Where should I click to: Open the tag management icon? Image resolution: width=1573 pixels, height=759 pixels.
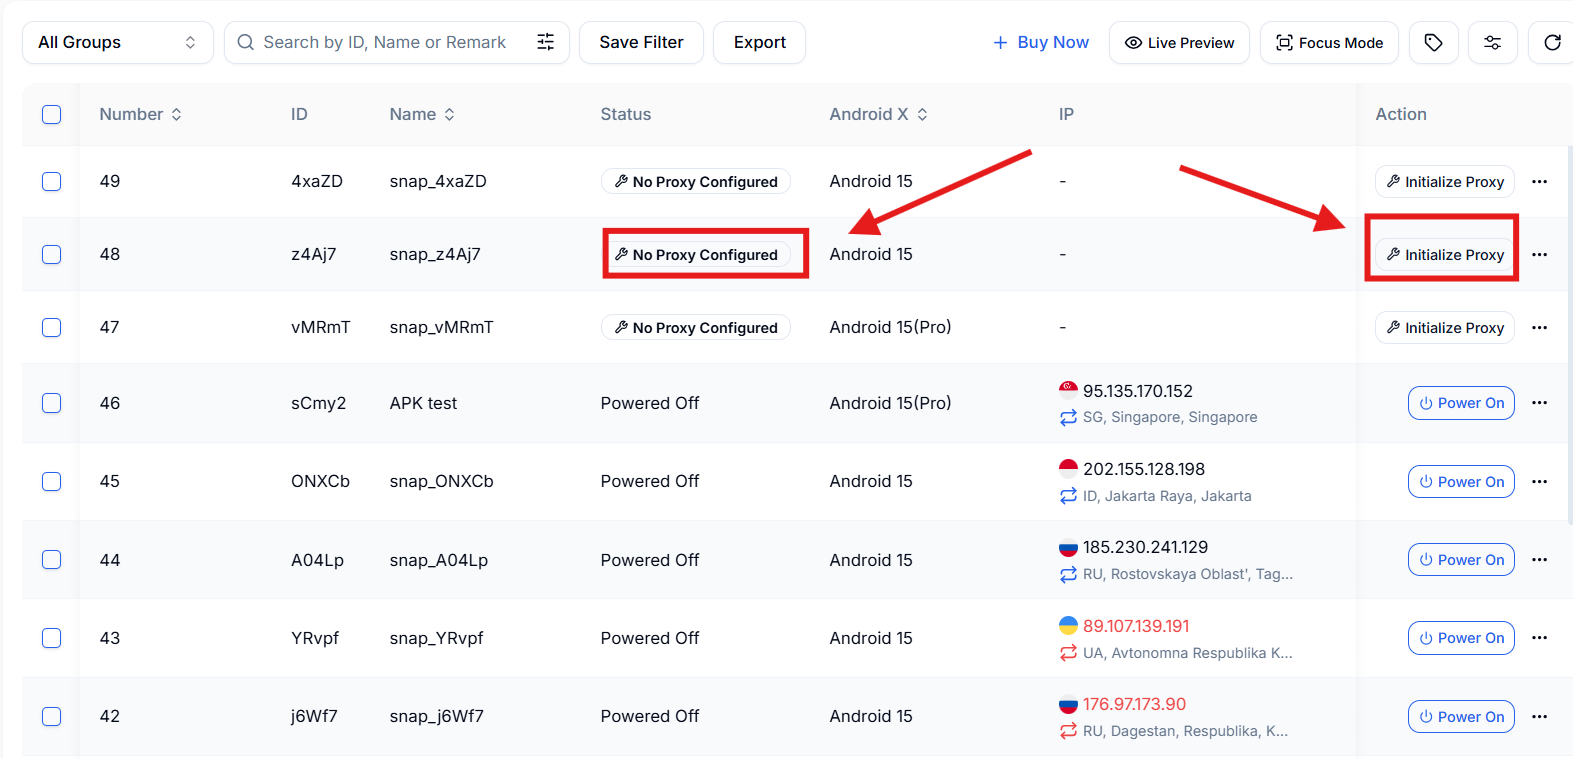pyautogui.click(x=1433, y=42)
